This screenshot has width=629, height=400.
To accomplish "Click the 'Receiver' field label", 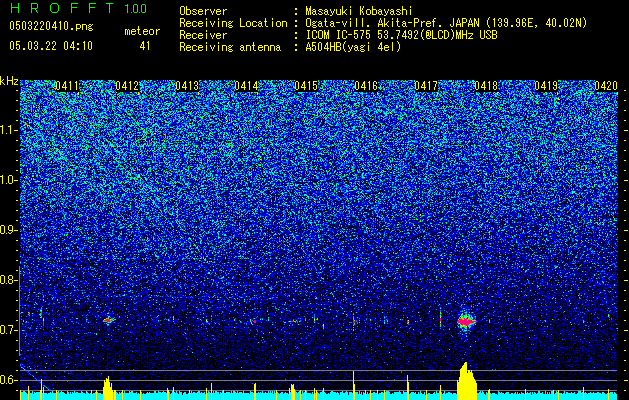I will [x=203, y=35].
